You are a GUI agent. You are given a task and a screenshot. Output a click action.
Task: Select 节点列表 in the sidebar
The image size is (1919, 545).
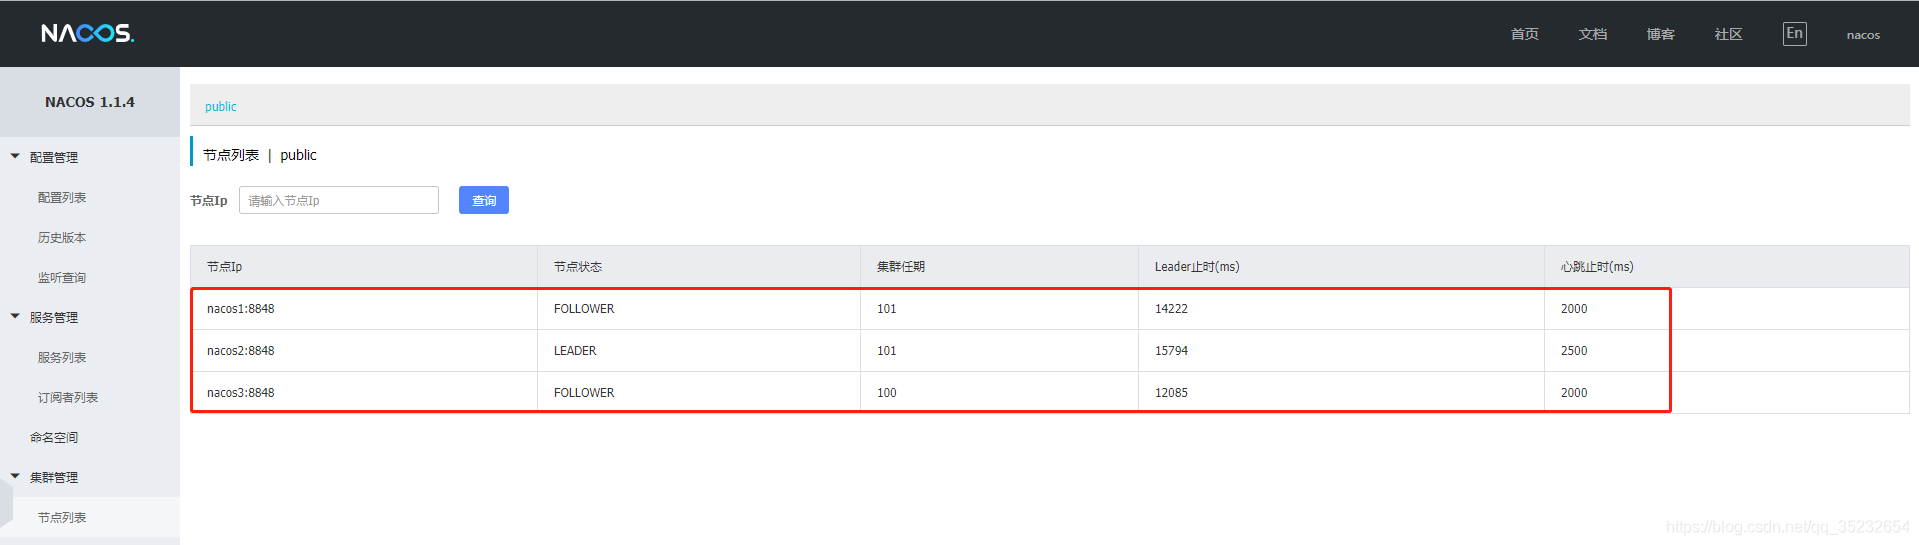tap(62, 517)
